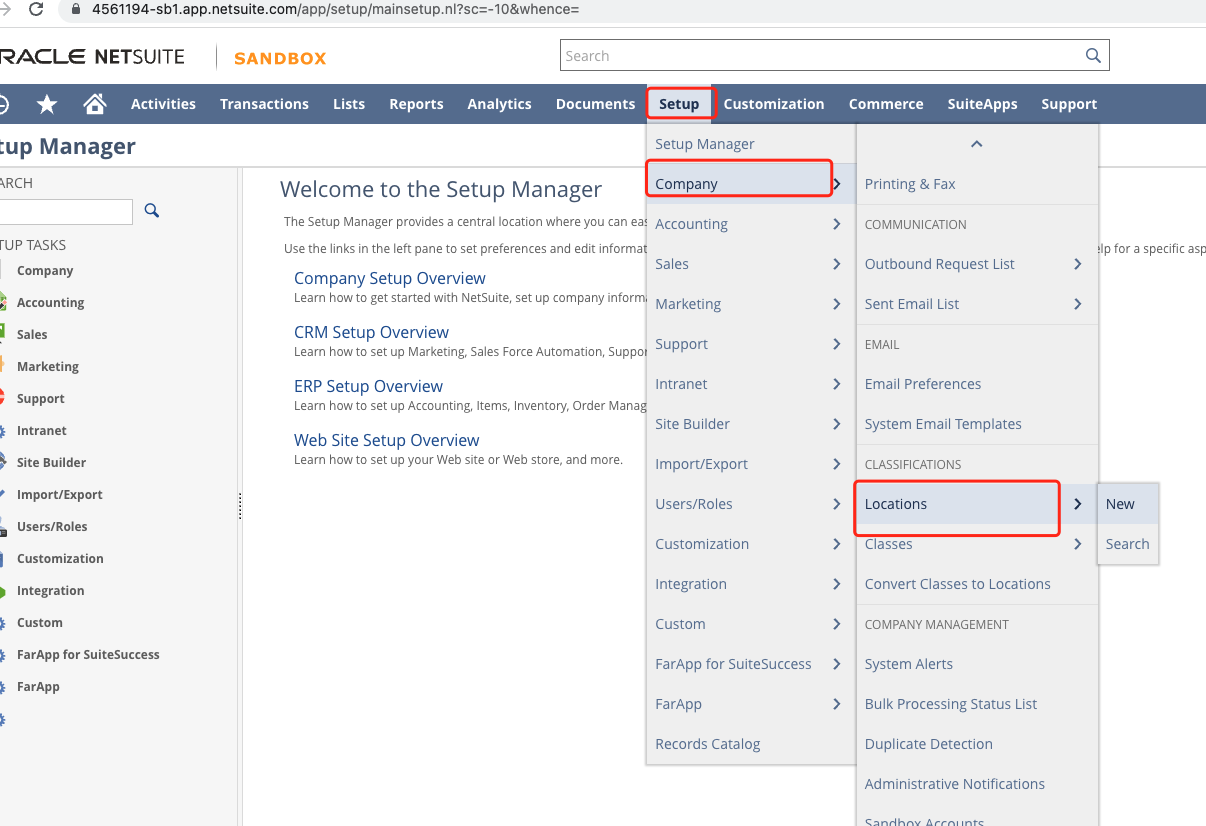The height and width of the screenshot is (826, 1206).
Task: Click the sidebar splitter handle
Action: [240, 505]
